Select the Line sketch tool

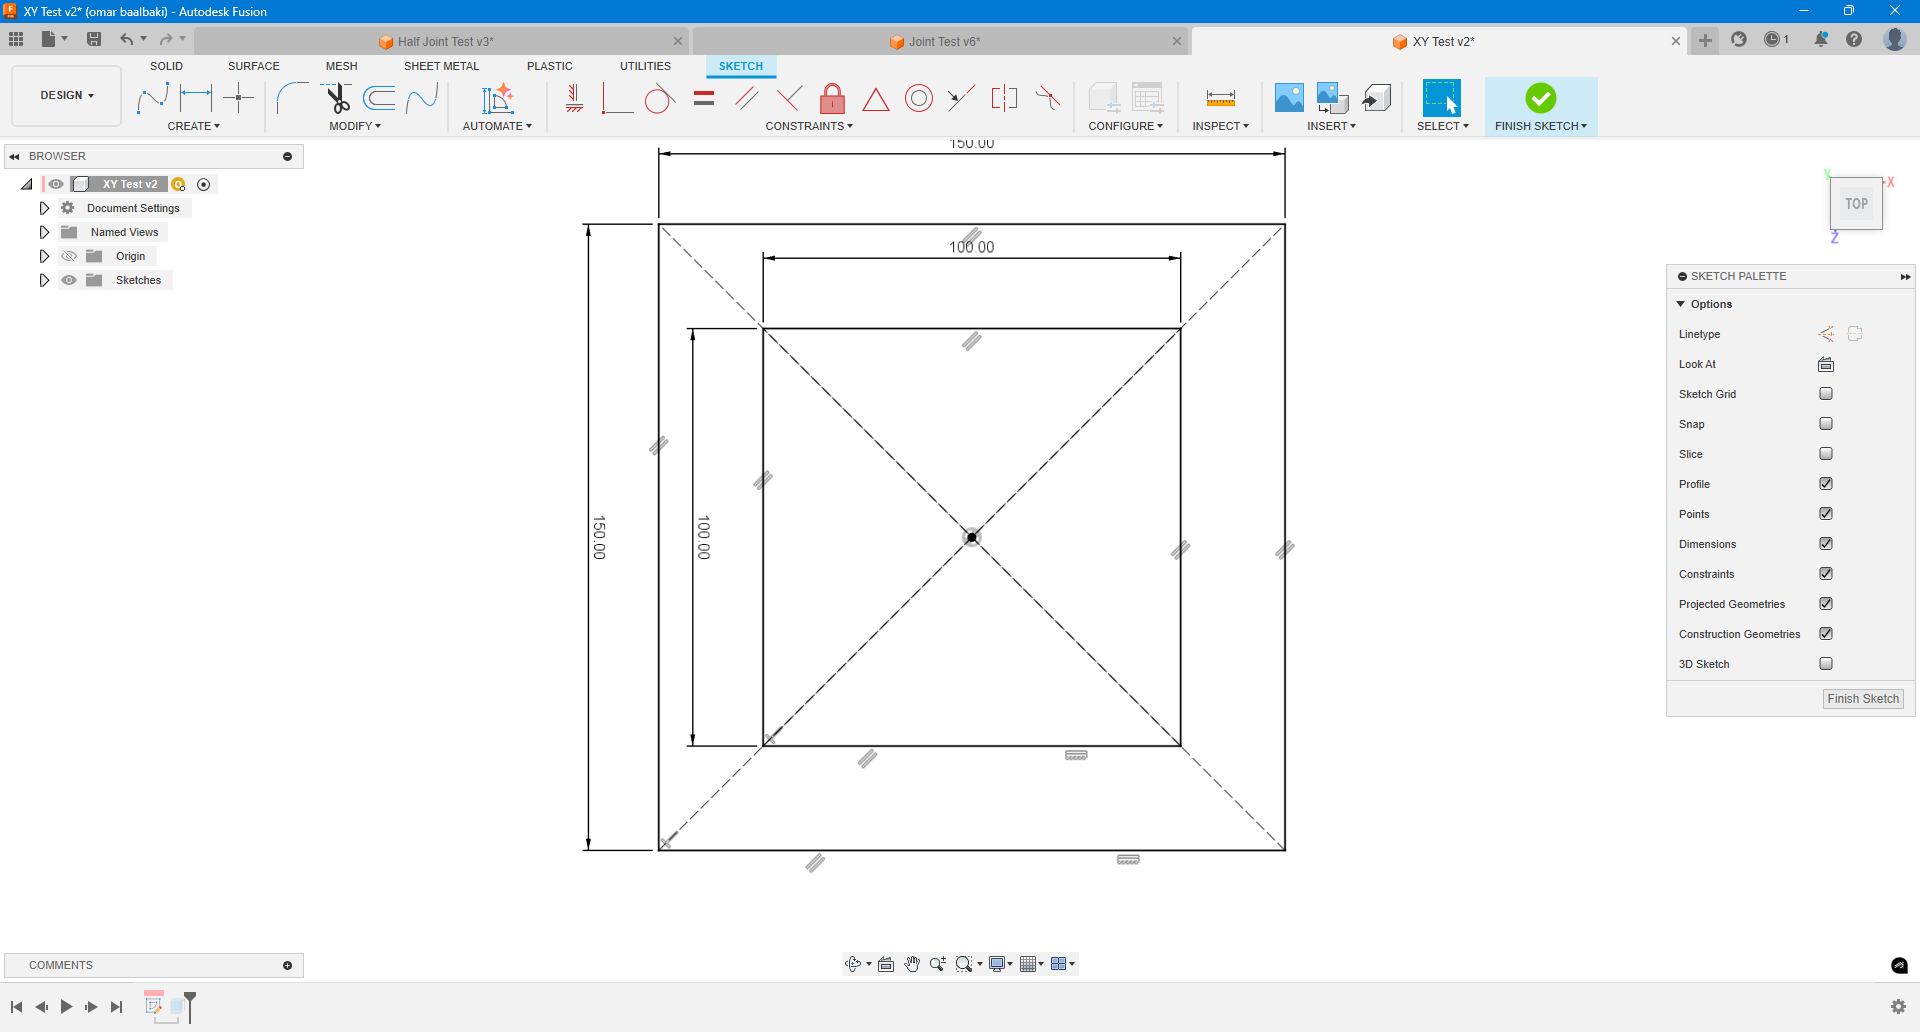click(152, 98)
